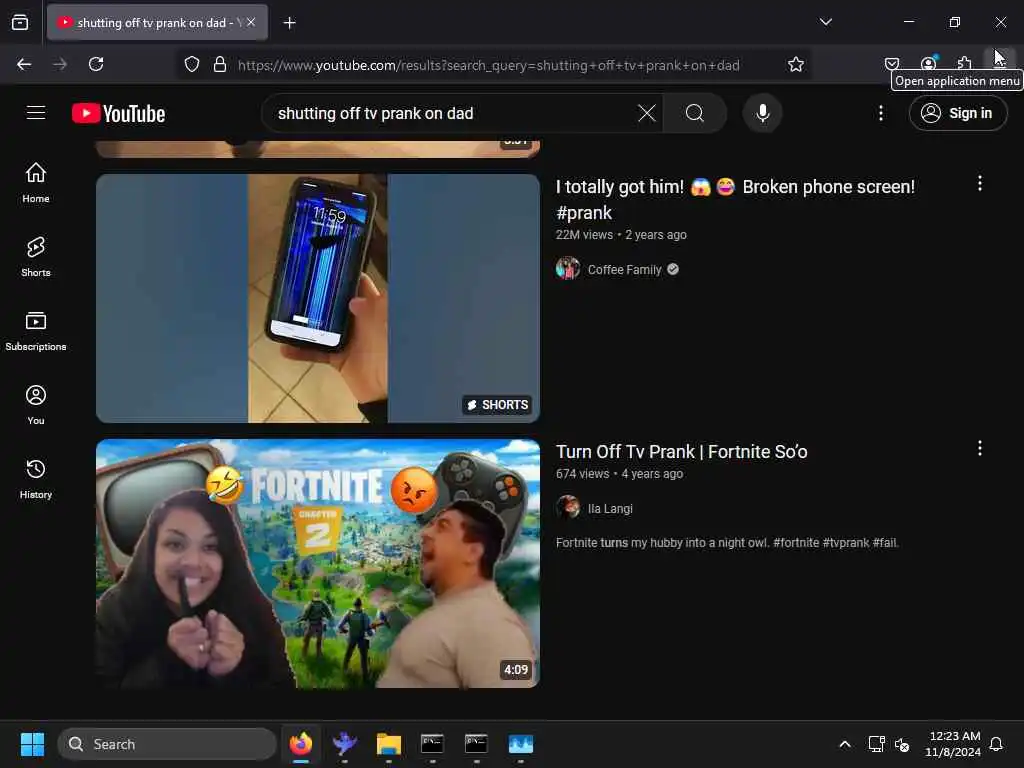Submit search with the magnifier button
Screen dimensions: 1024x768
click(695, 113)
